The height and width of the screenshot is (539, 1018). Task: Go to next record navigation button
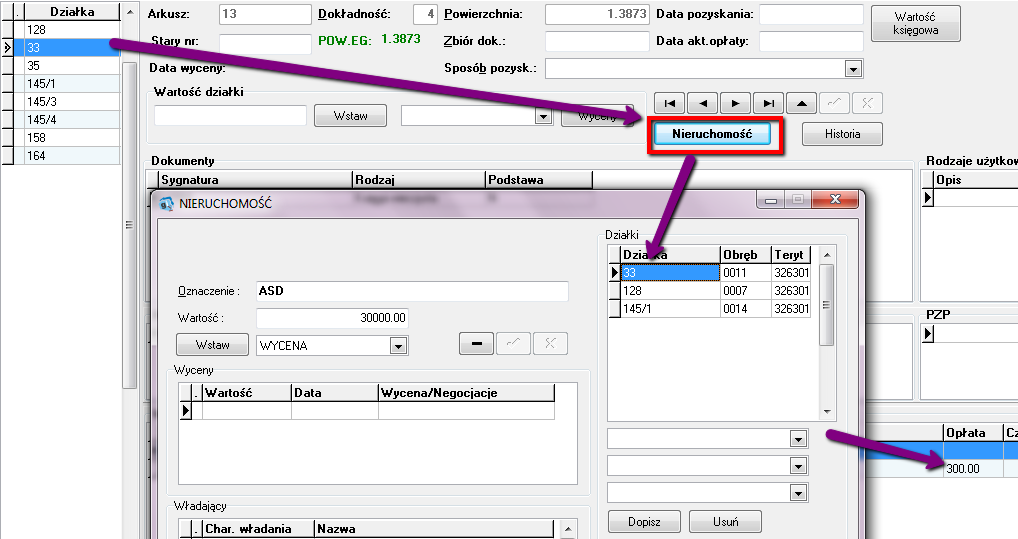(x=736, y=103)
